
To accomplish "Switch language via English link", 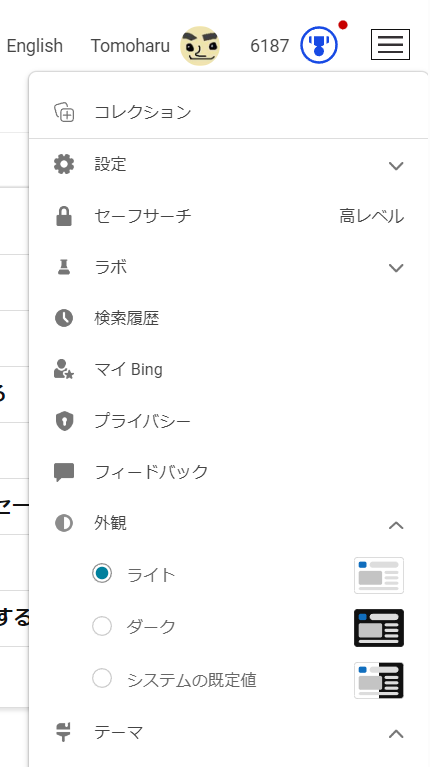I will (x=35, y=46).
